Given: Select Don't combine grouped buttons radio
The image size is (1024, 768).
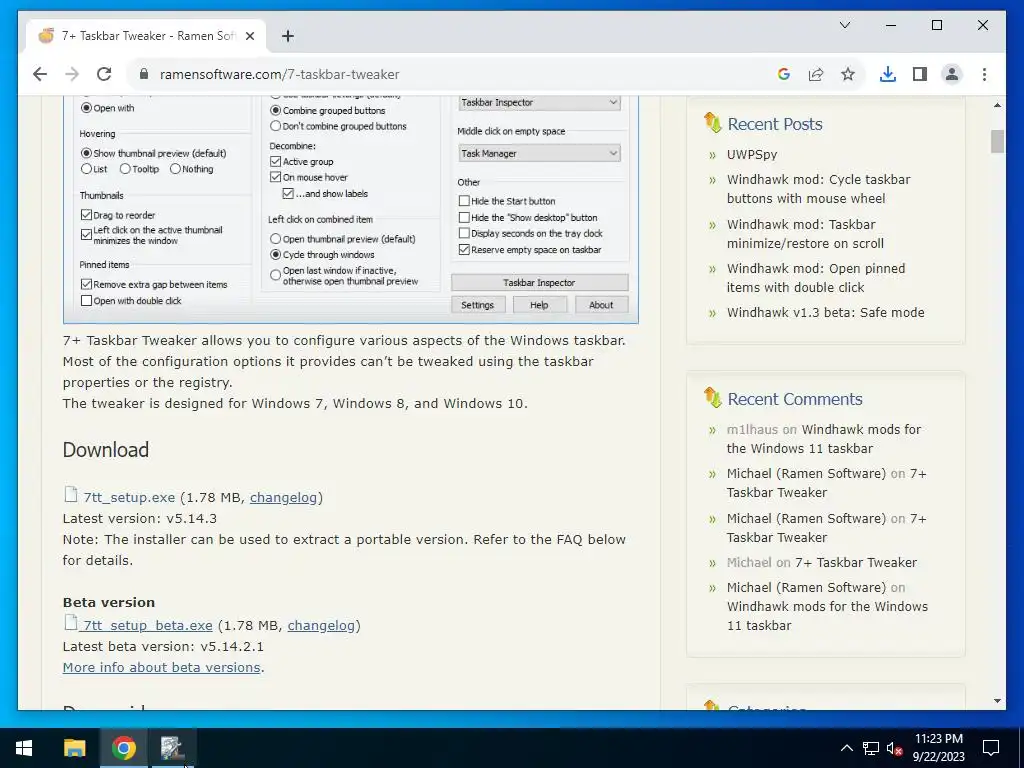Looking at the screenshot, I should point(276,126).
